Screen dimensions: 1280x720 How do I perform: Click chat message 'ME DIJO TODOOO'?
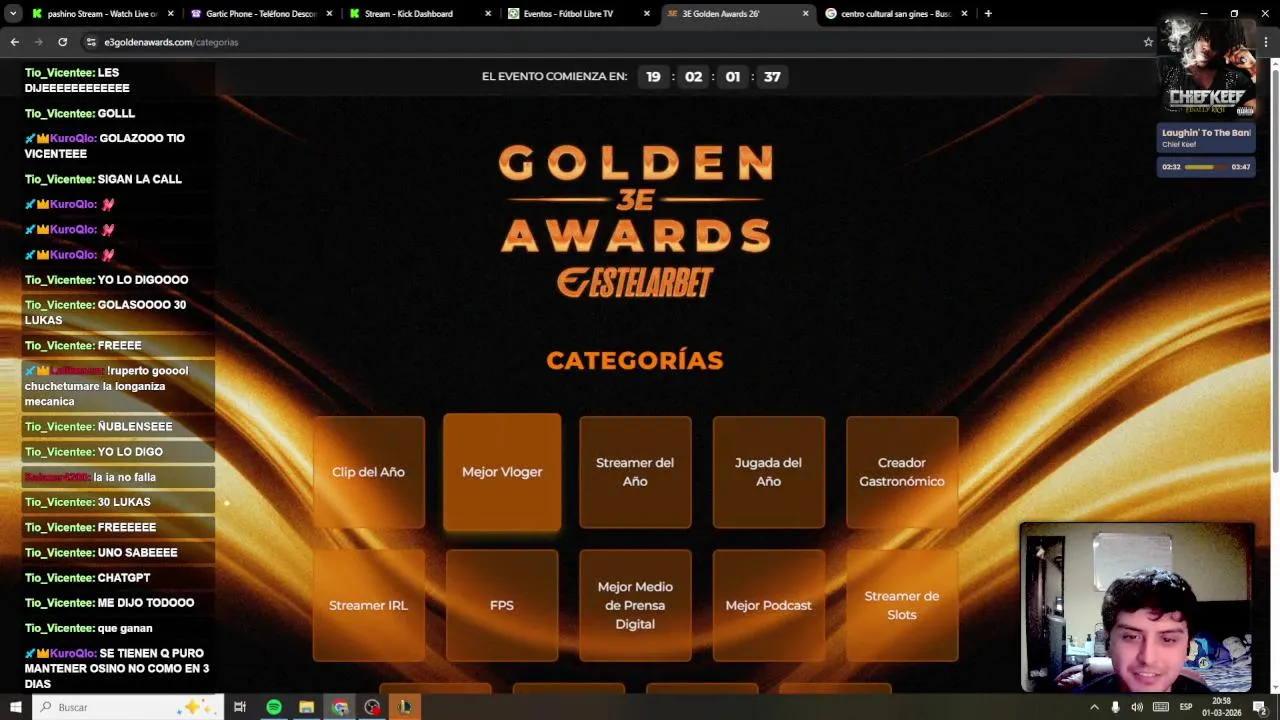coord(146,603)
